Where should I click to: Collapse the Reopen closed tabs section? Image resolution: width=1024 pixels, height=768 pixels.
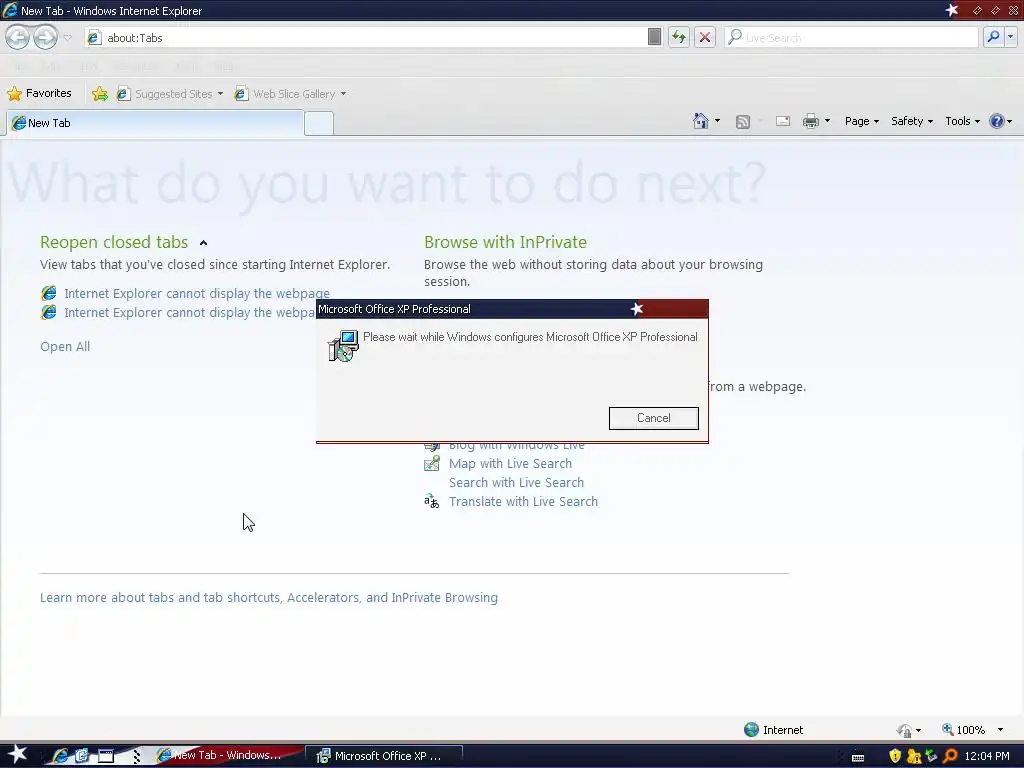point(203,243)
